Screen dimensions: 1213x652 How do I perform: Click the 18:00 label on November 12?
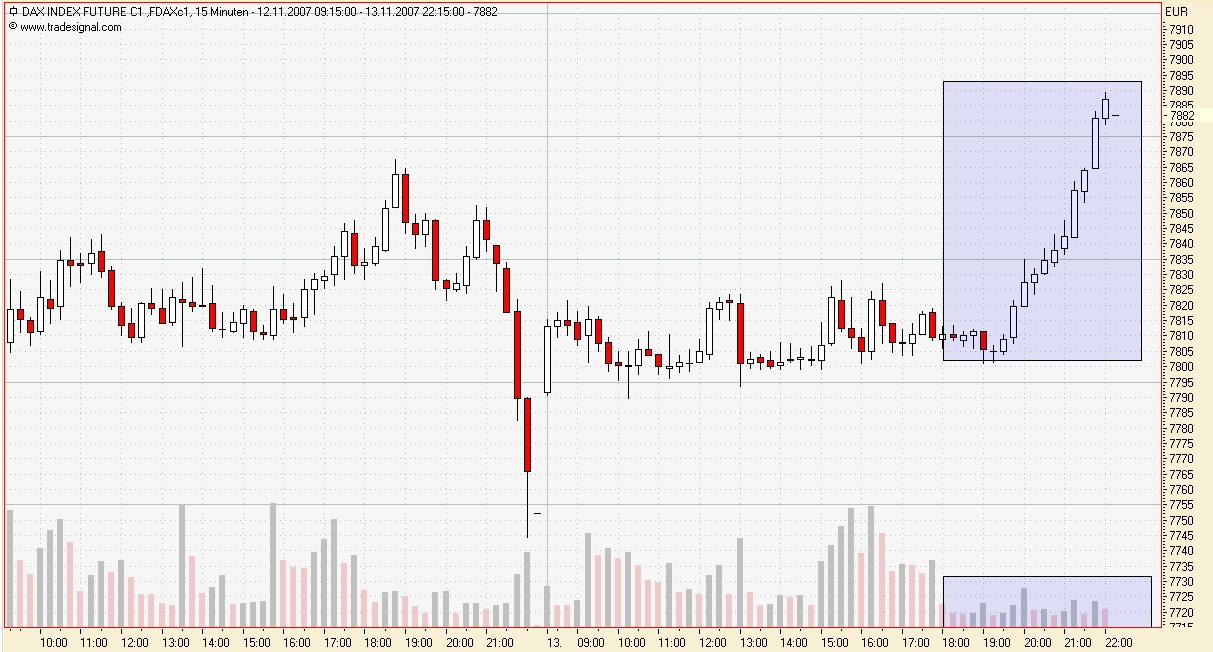[x=378, y=642]
